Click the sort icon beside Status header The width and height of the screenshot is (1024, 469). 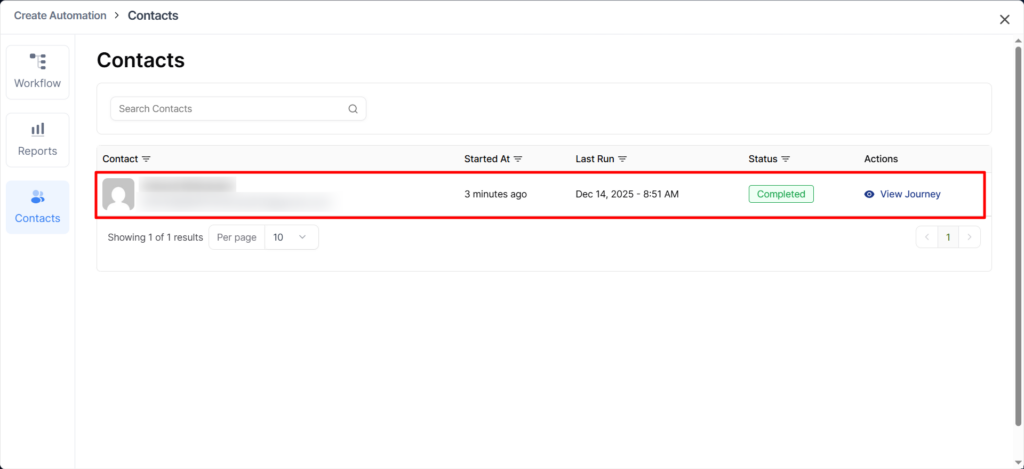tap(786, 159)
